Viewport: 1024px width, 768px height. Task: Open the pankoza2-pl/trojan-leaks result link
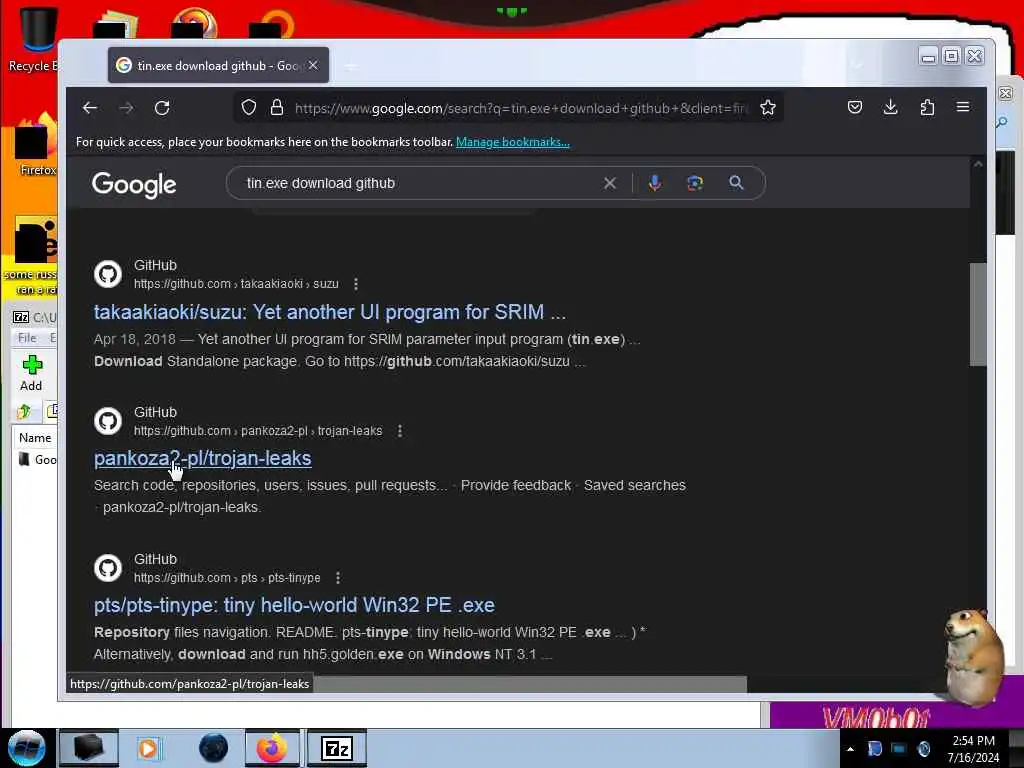[x=202, y=458]
